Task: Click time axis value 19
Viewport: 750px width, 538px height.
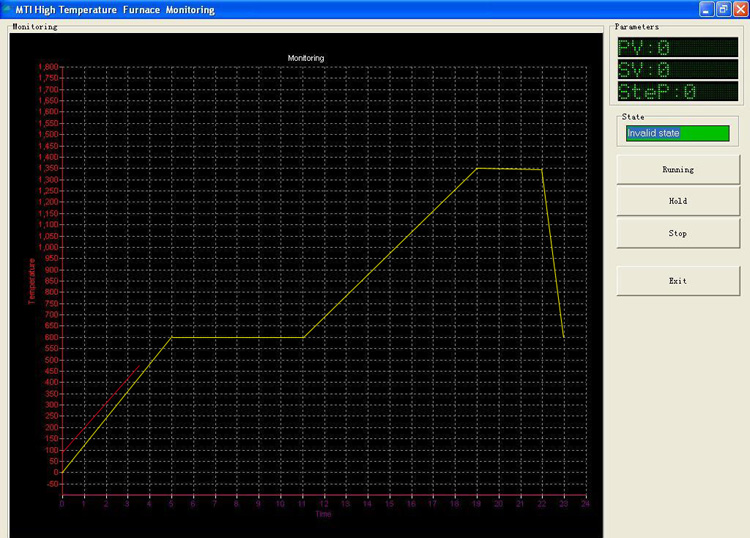Action: tap(476, 504)
